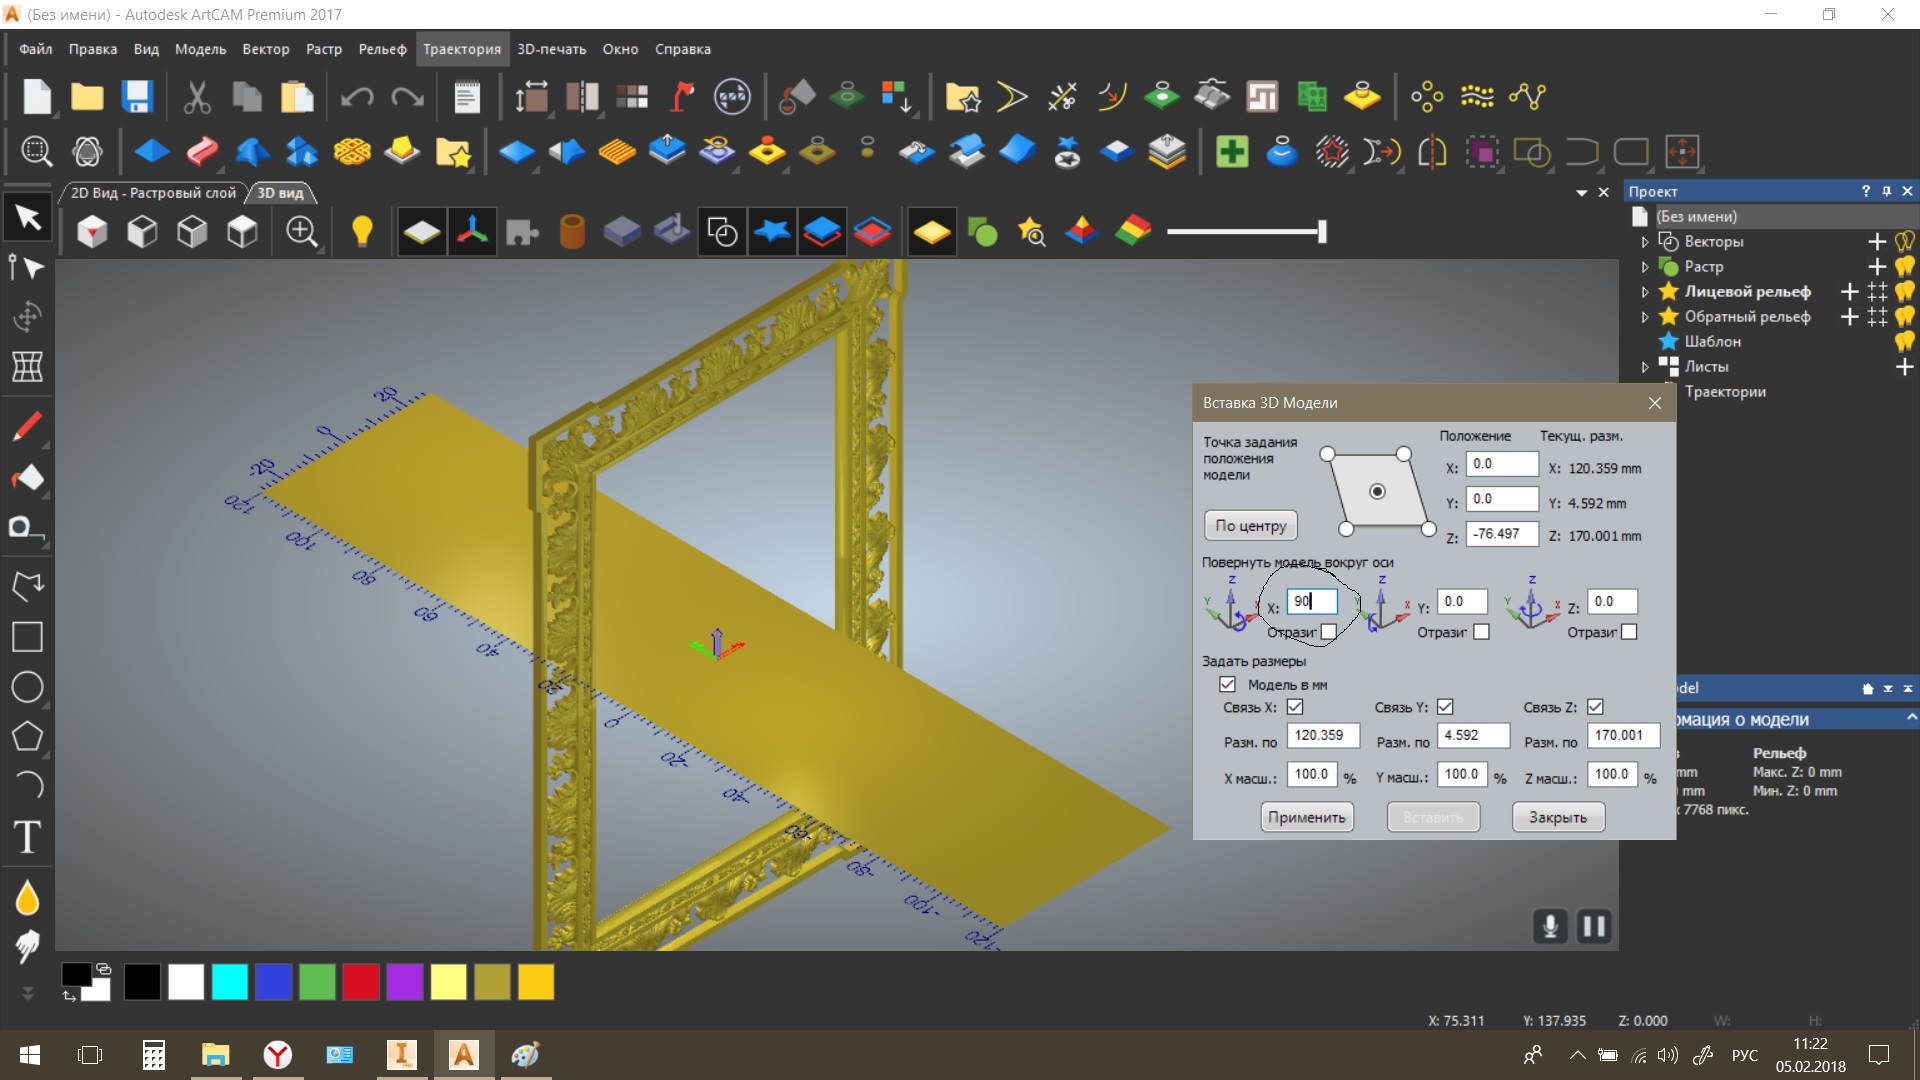Collapse the model information section chevron

[x=1911, y=718]
